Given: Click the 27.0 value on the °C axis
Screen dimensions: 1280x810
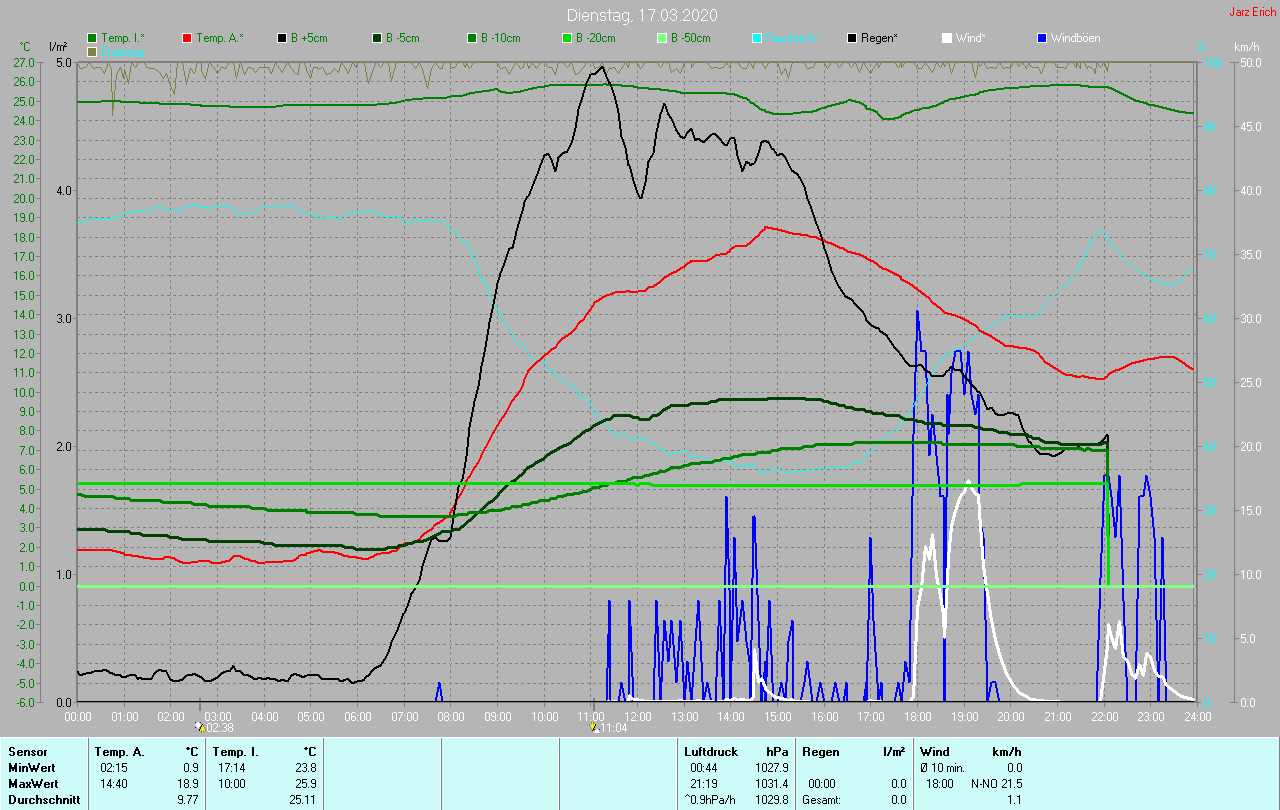Looking at the screenshot, I should point(24,62).
